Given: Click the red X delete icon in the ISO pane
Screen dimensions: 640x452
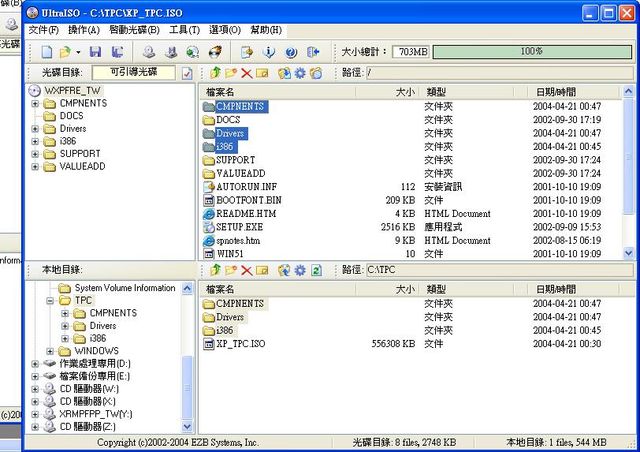Looking at the screenshot, I should point(247,73).
